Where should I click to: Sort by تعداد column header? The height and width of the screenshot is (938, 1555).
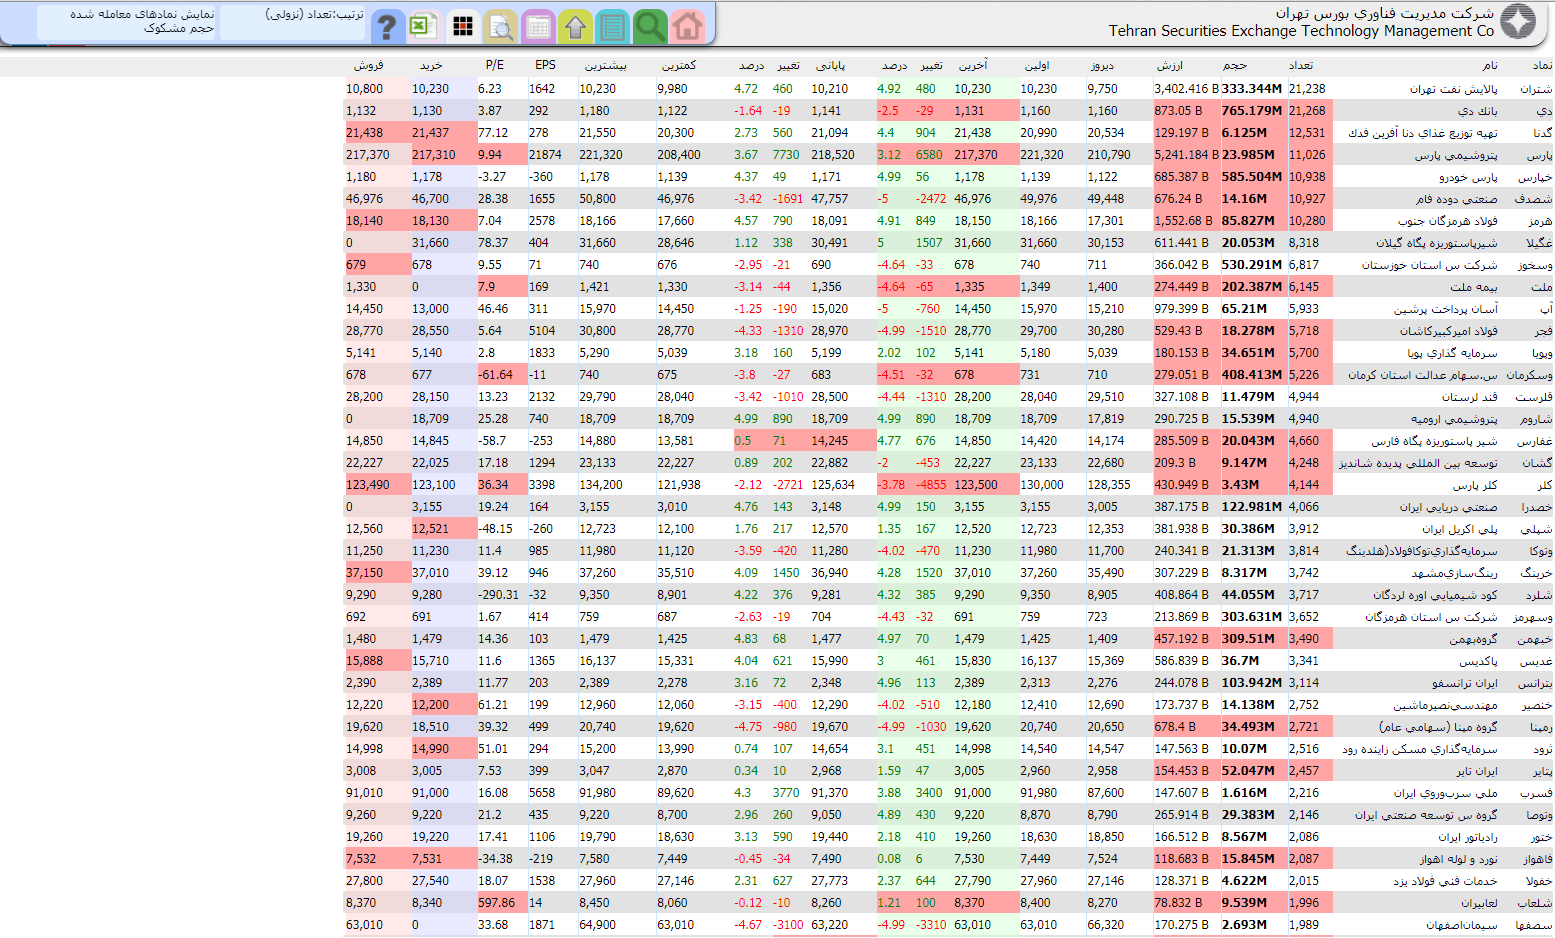(x=1301, y=65)
